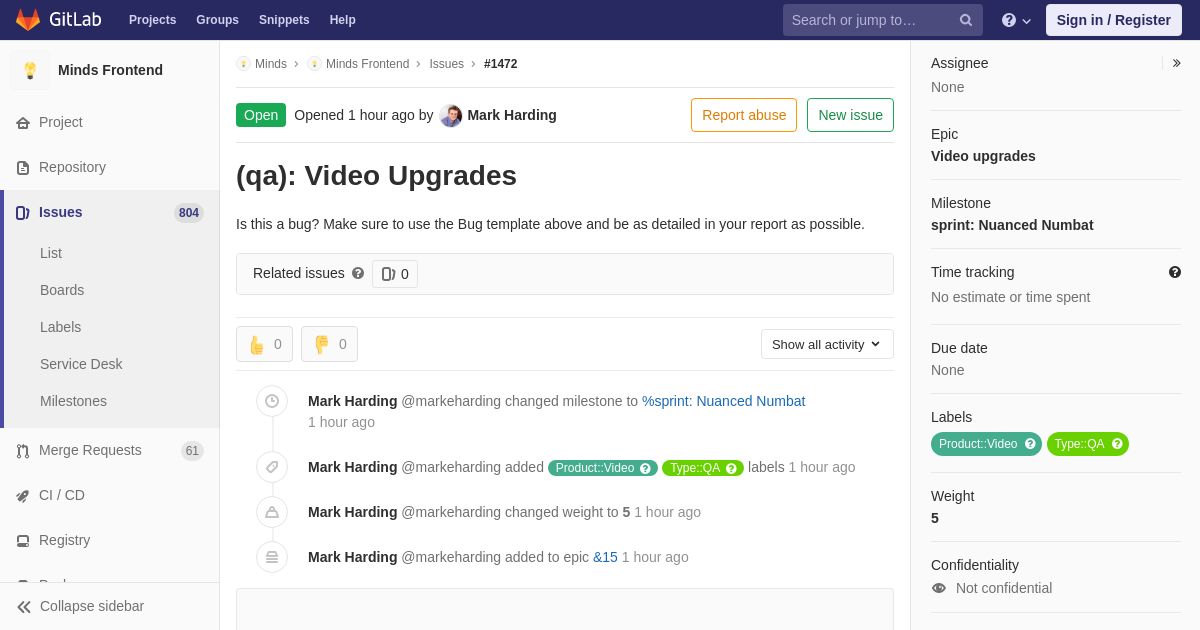Open the Snippets page
1200x630 pixels.
(284, 20)
